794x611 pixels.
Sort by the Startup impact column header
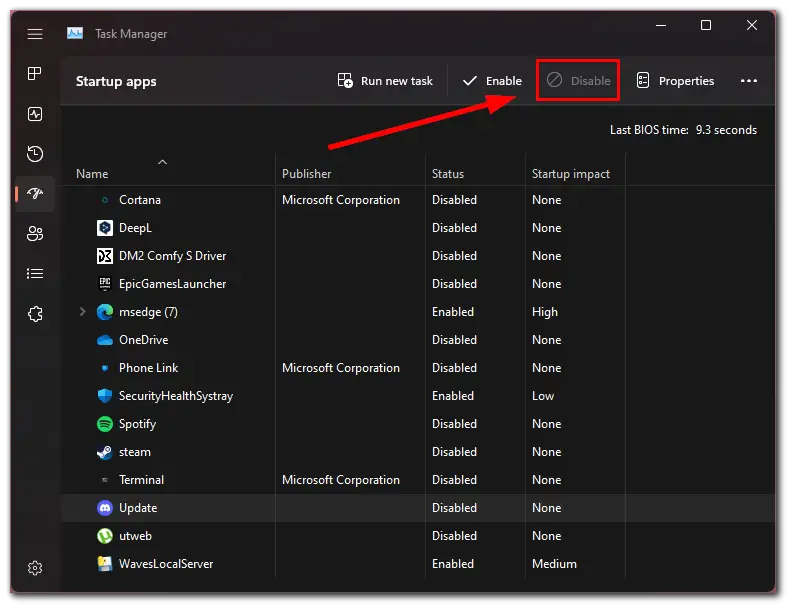pyautogui.click(x=571, y=174)
